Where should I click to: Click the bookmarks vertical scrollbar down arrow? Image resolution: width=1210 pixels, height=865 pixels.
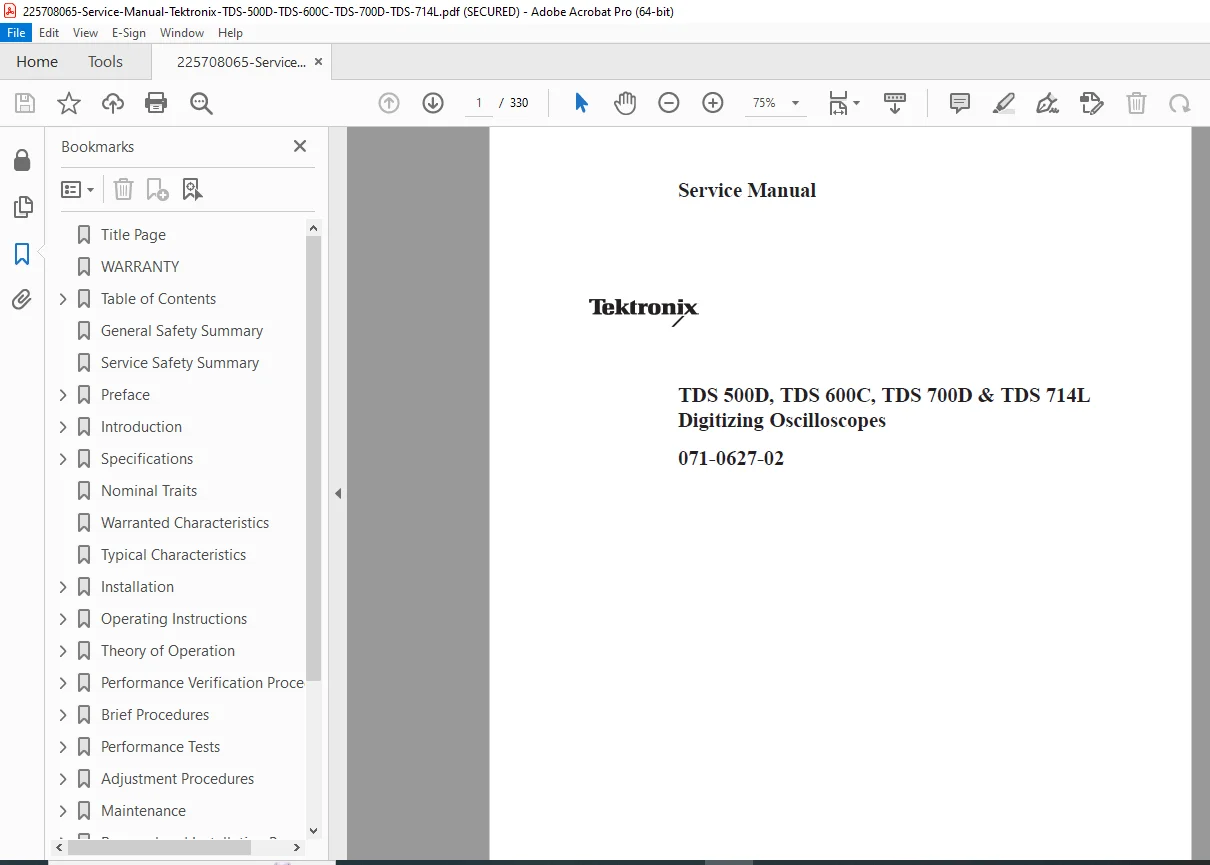[x=314, y=830]
